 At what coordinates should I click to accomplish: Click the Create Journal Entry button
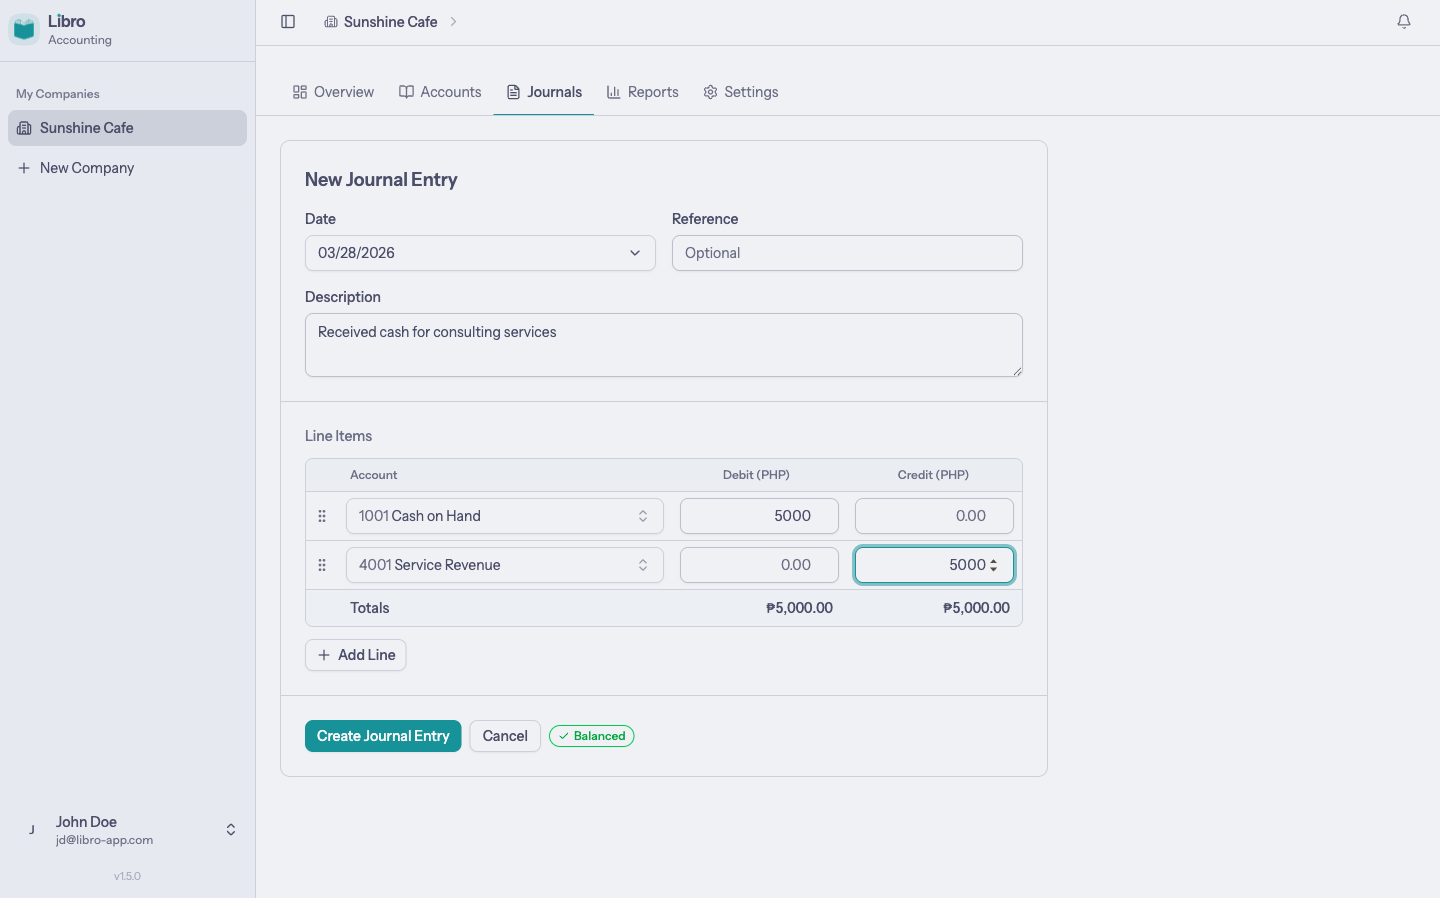[x=383, y=735]
